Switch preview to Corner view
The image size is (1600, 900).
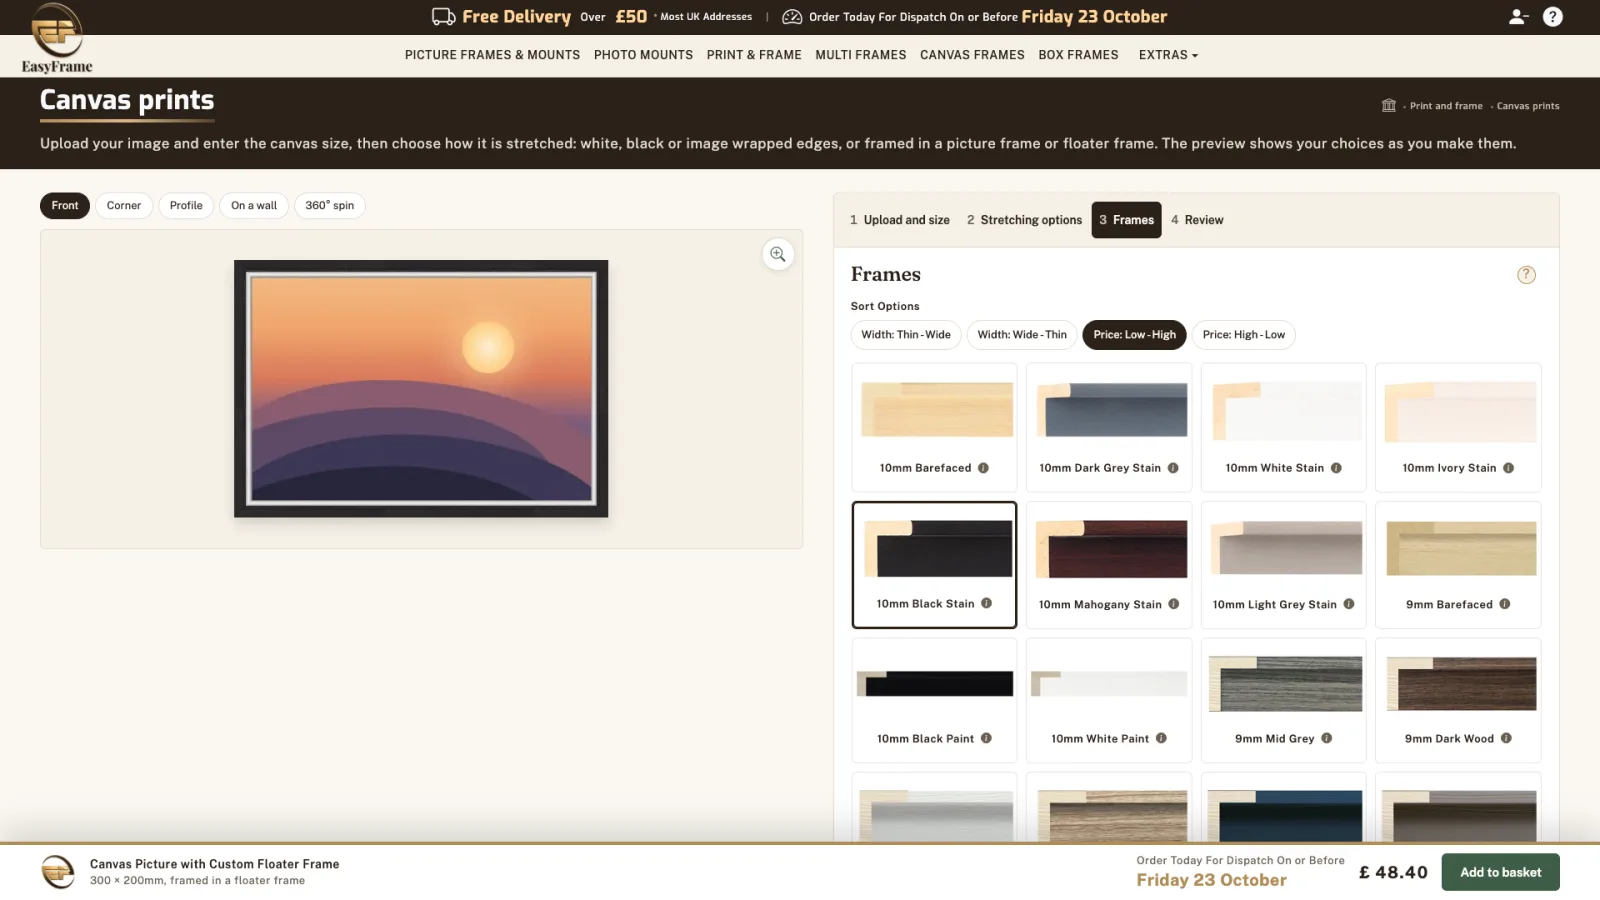coord(124,206)
